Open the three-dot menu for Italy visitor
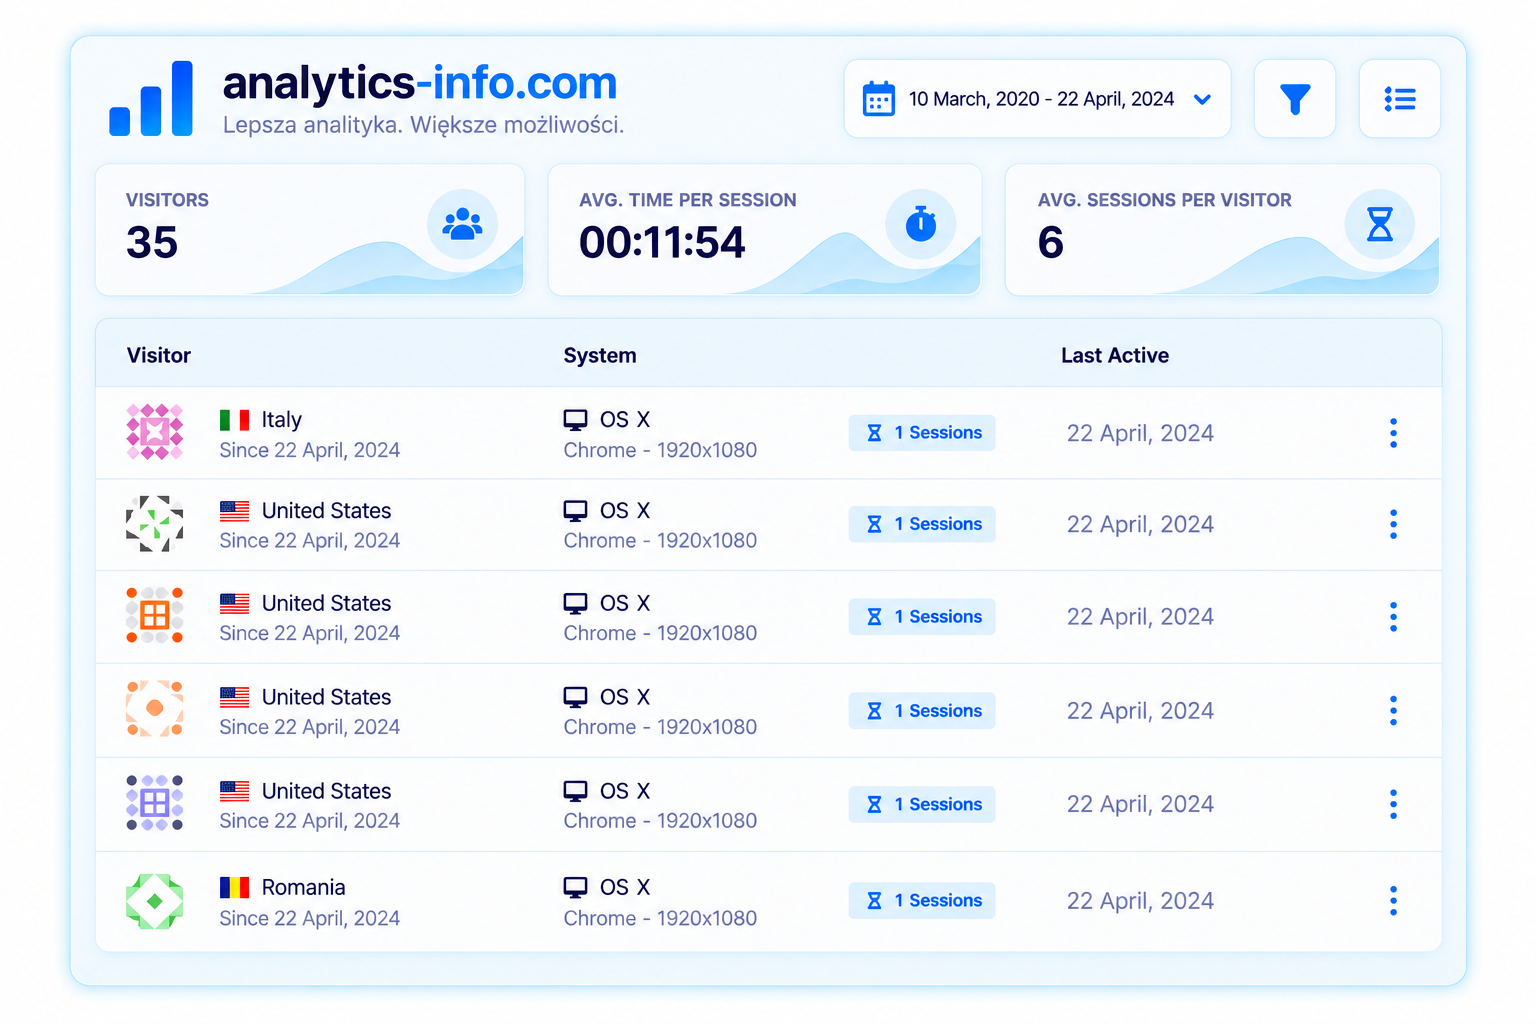Image resolution: width=1536 pixels, height=1024 pixels. tap(1393, 433)
